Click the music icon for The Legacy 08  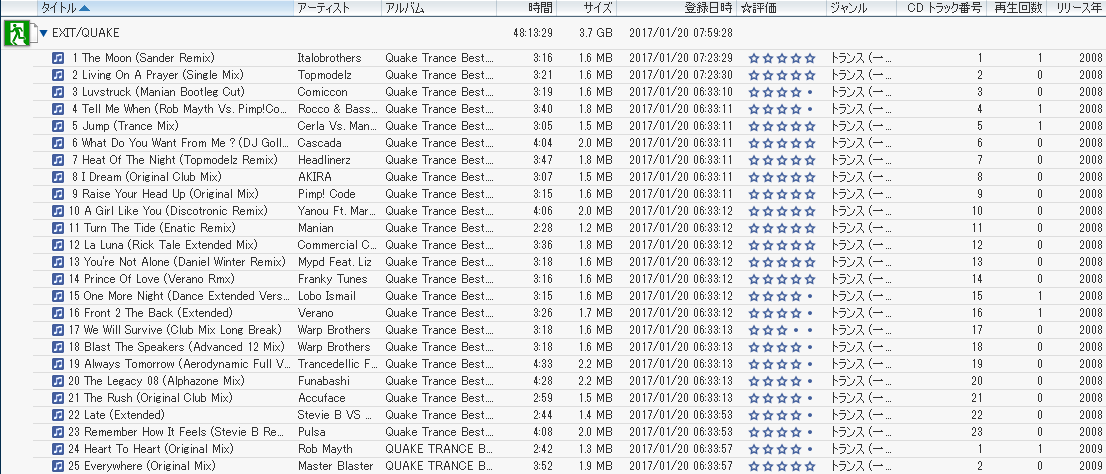(59, 381)
